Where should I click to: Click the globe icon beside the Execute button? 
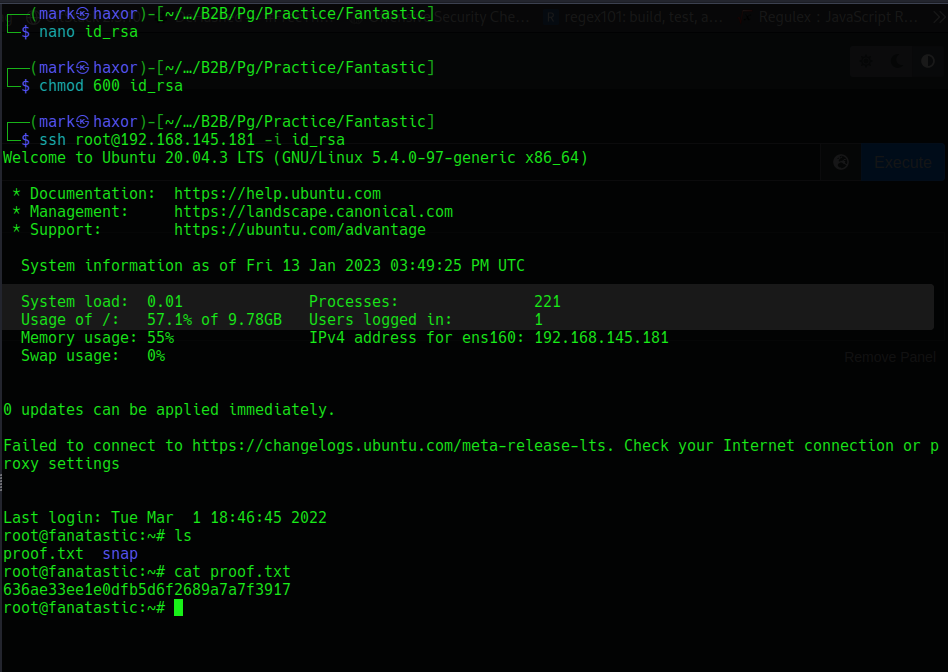[x=841, y=162]
